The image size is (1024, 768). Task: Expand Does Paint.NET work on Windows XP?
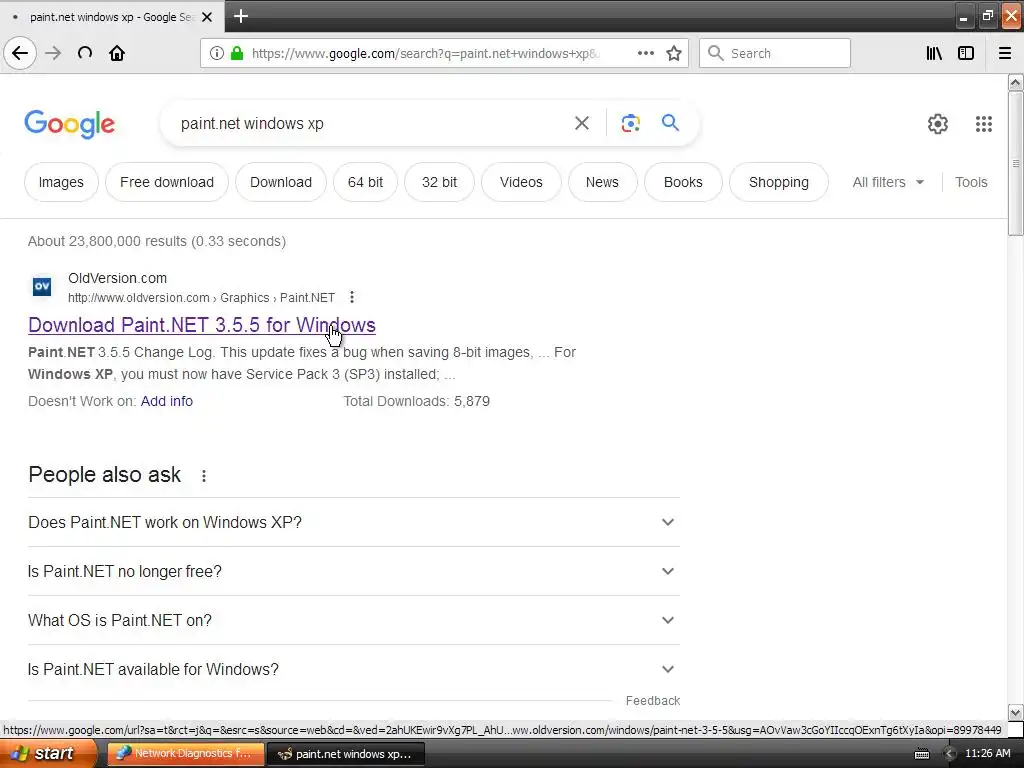click(x=353, y=522)
